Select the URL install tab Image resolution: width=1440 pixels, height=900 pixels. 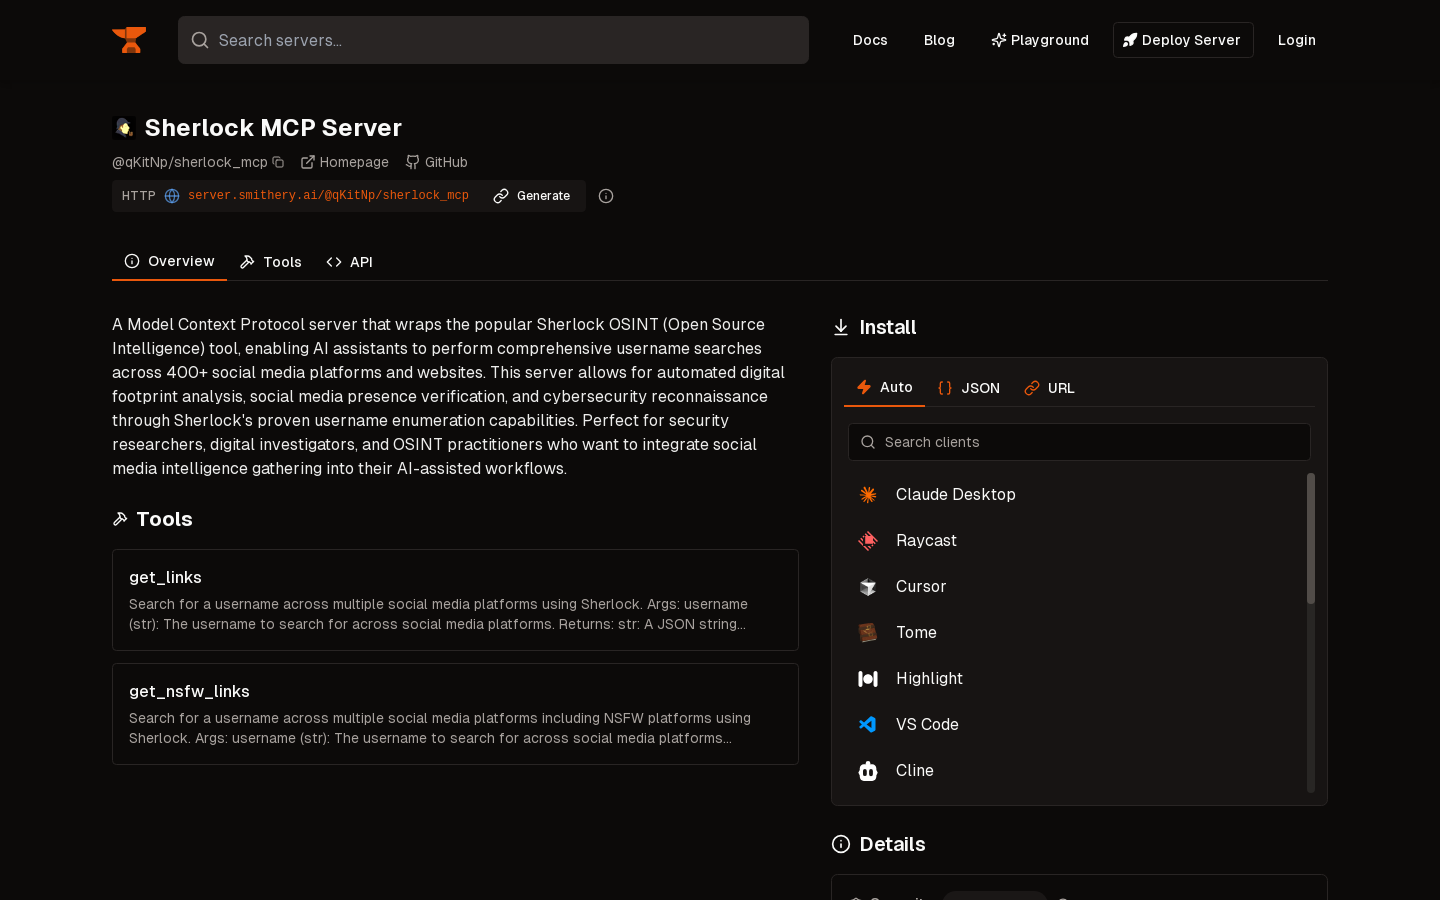1049,388
